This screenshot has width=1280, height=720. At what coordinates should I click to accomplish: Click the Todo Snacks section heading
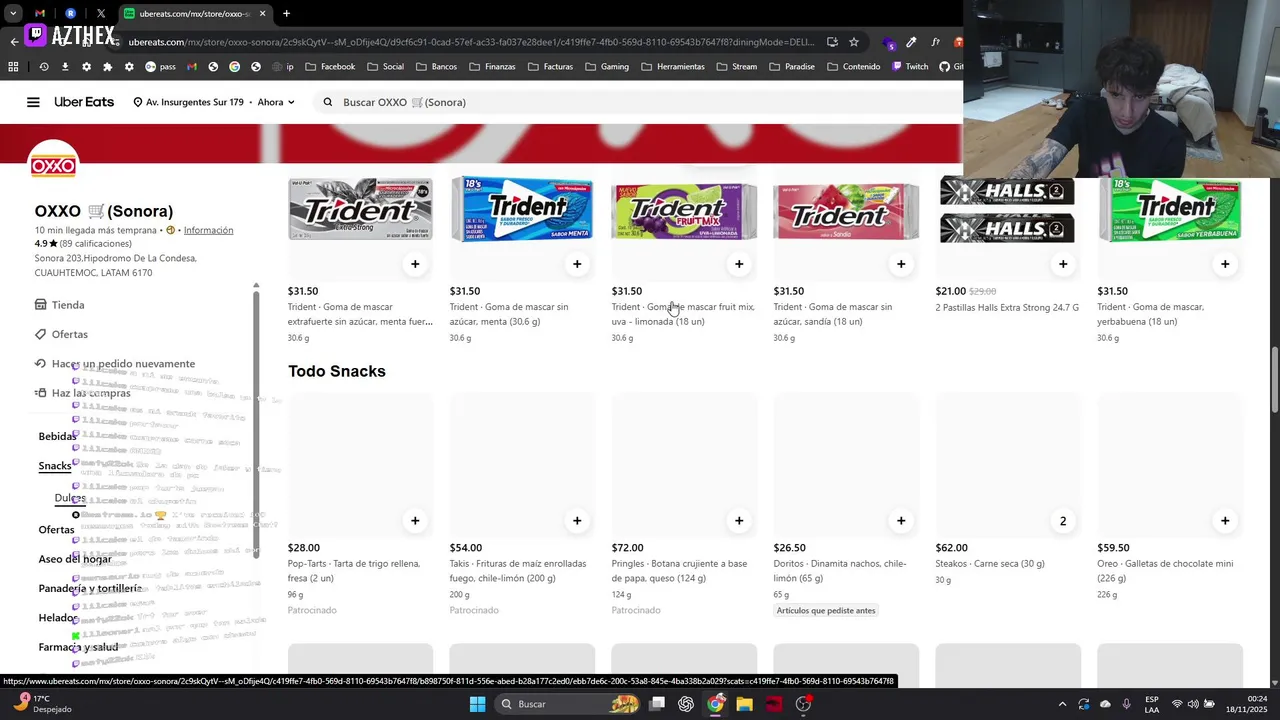click(x=337, y=371)
